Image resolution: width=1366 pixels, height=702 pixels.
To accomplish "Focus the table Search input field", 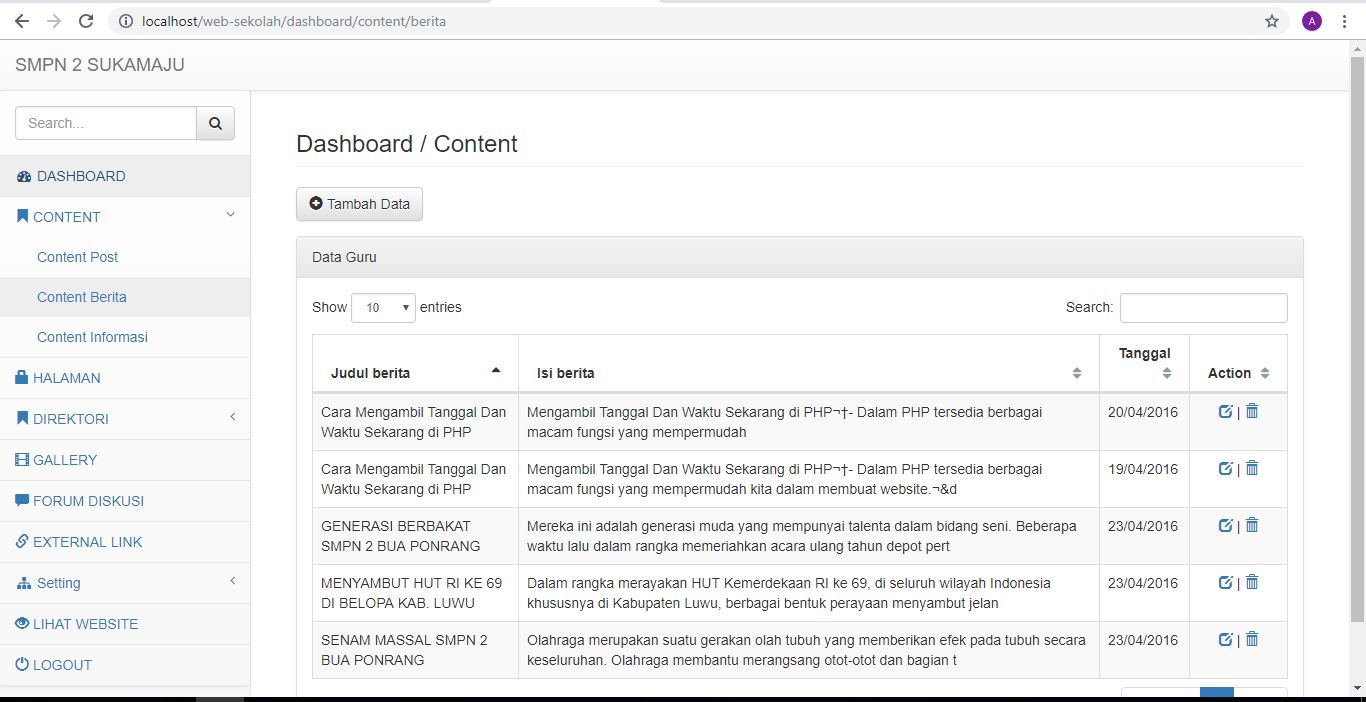I will 1203,308.
